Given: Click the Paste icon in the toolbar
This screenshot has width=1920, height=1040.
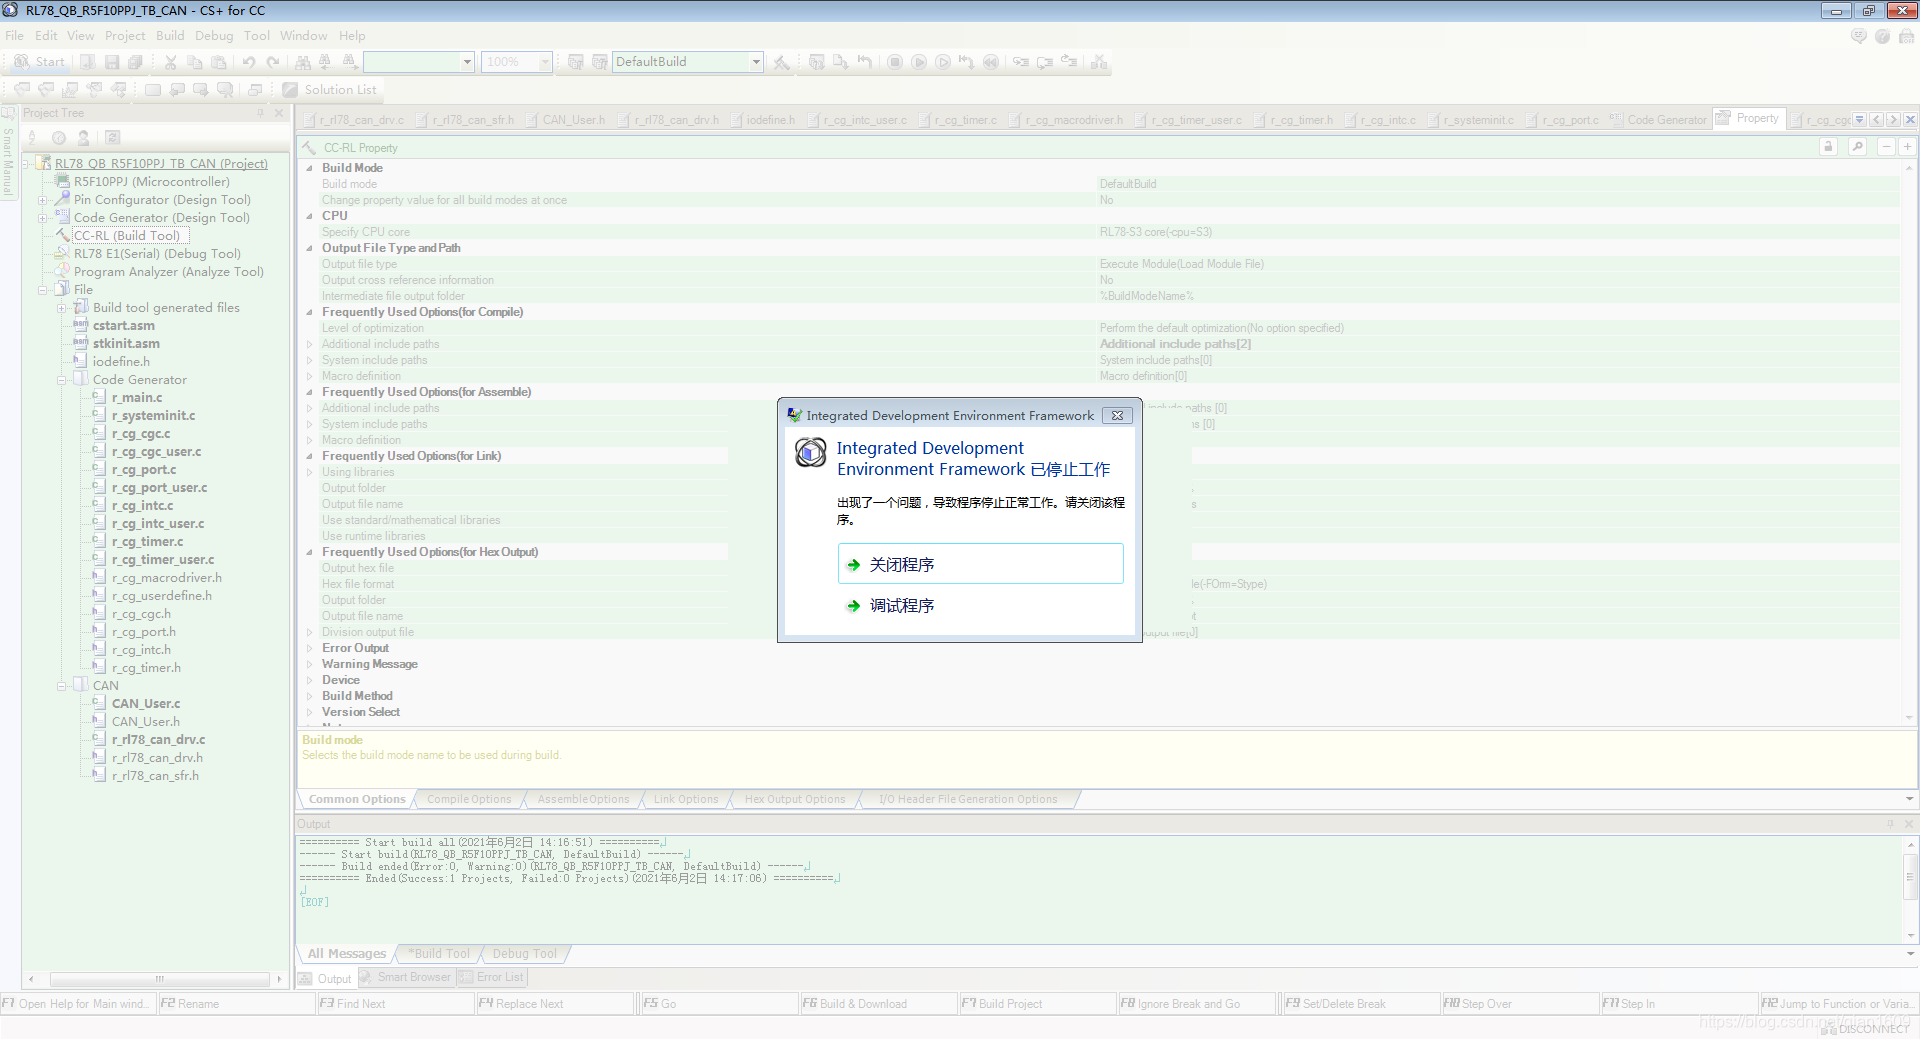Looking at the screenshot, I should tap(219, 62).
